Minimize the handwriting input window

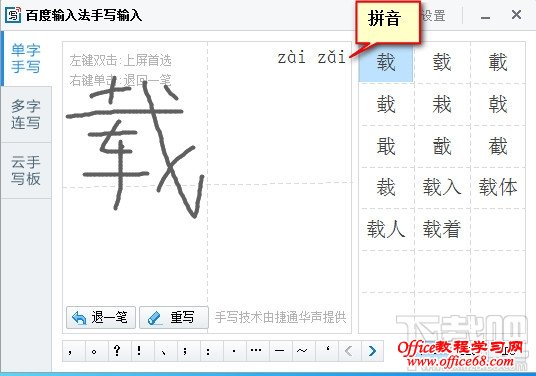485,16
